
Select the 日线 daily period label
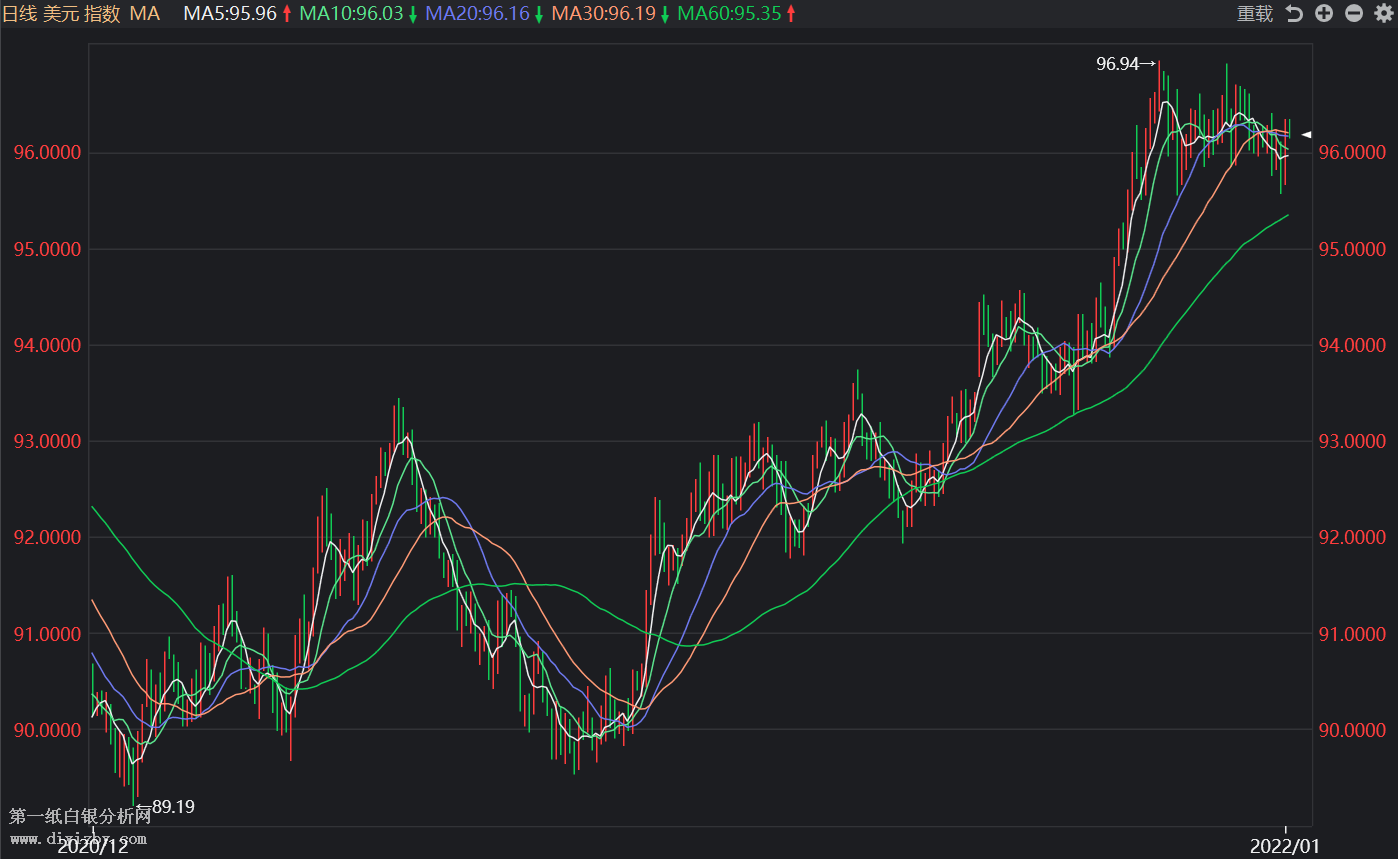[x=19, y=14]
